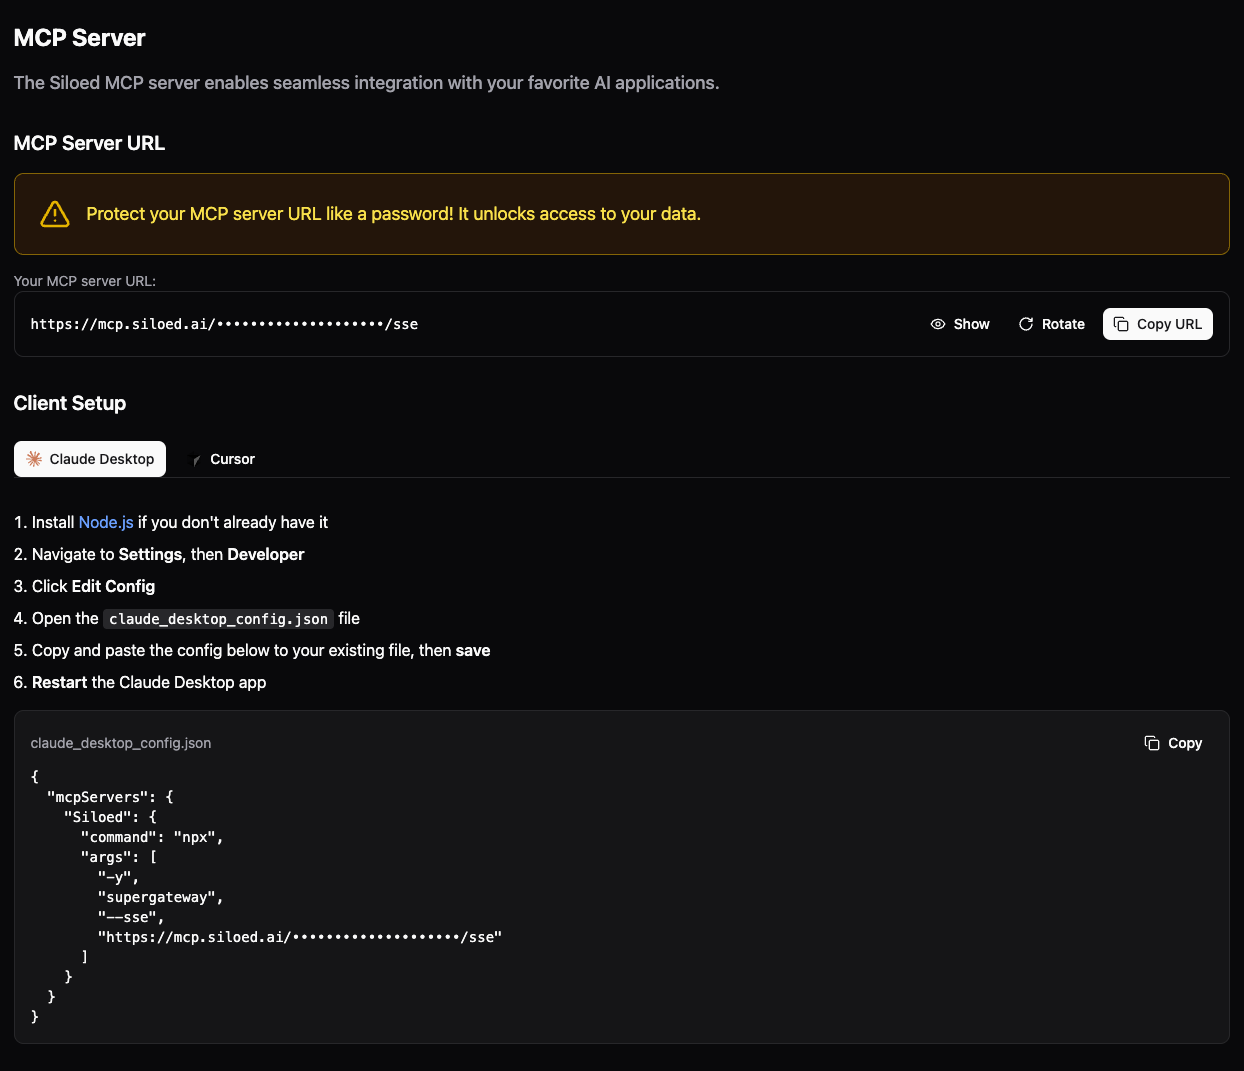Click the Claude sunburst icon on Claude Desktop tab
The image size is (1244, 1071).
coord(34,458)
